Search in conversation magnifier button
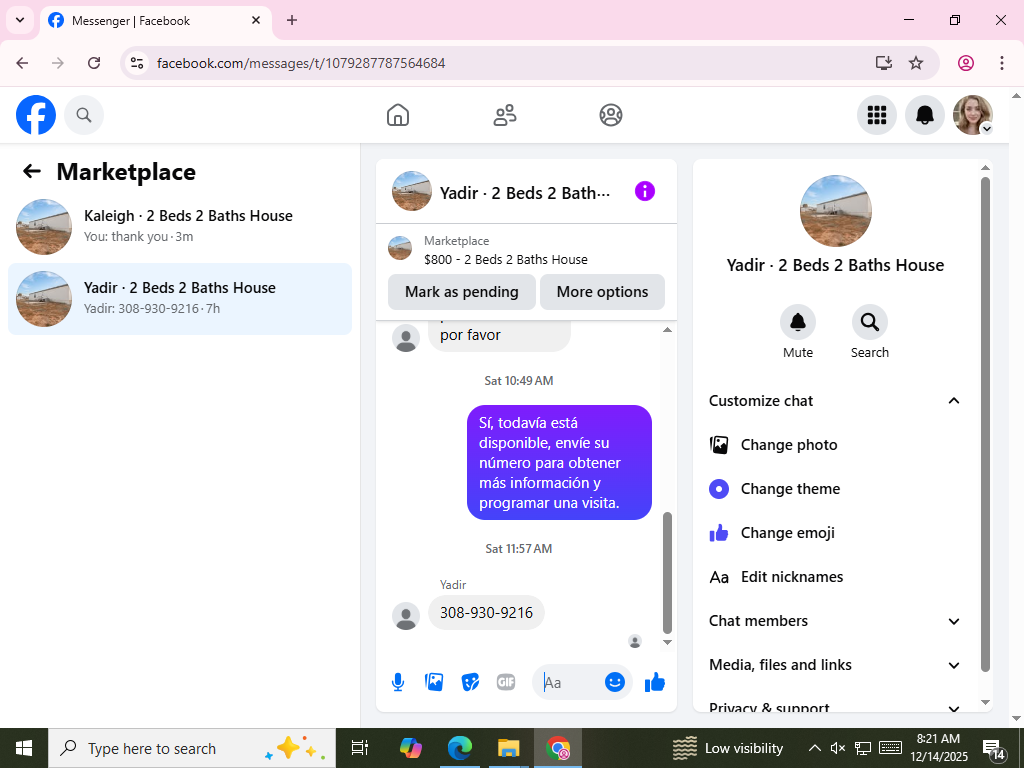 [x=870, y=323]
